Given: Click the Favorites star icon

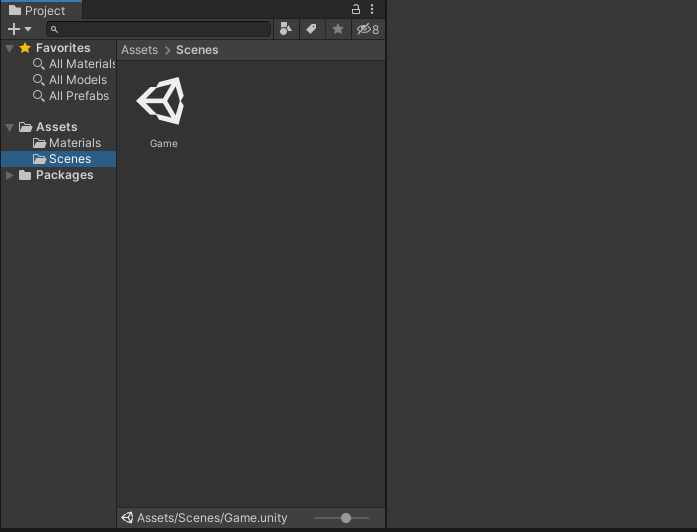Looking at the screenshot, I should [25, 48].
